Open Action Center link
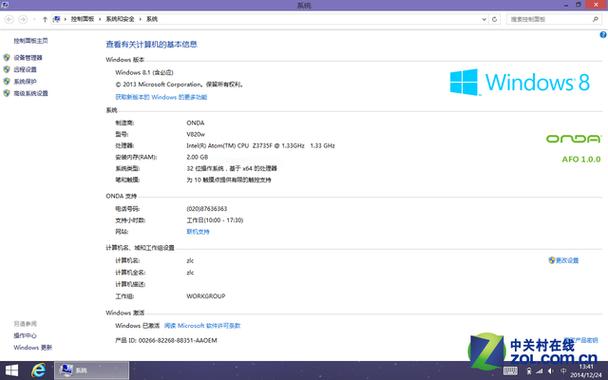This screenshot has width=608, height=380. pos(25,335)
